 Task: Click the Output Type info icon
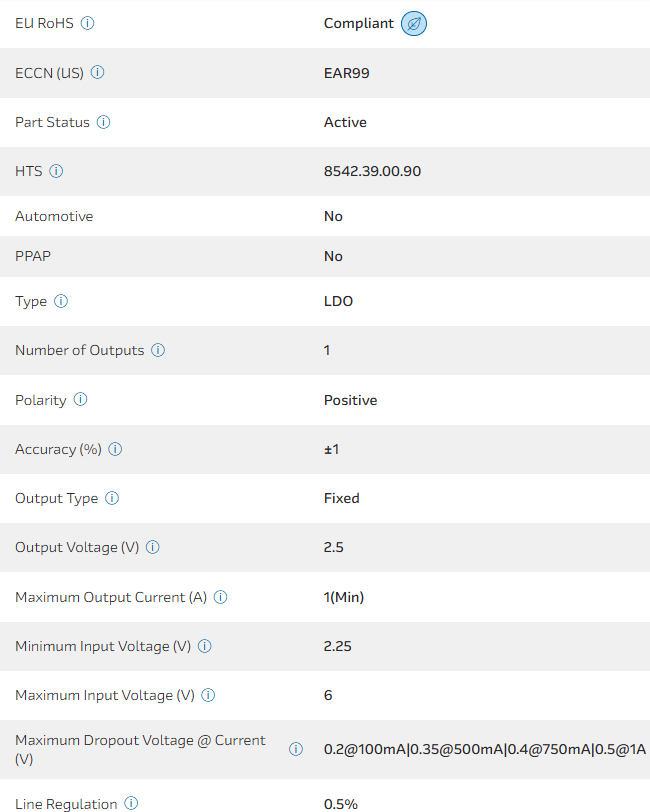112,498
